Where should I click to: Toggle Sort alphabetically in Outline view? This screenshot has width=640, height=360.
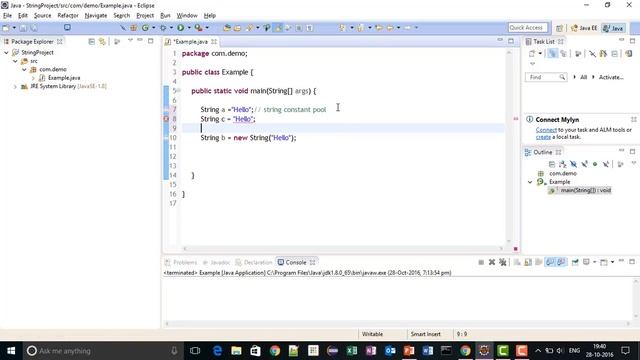(x=562, y=164)
